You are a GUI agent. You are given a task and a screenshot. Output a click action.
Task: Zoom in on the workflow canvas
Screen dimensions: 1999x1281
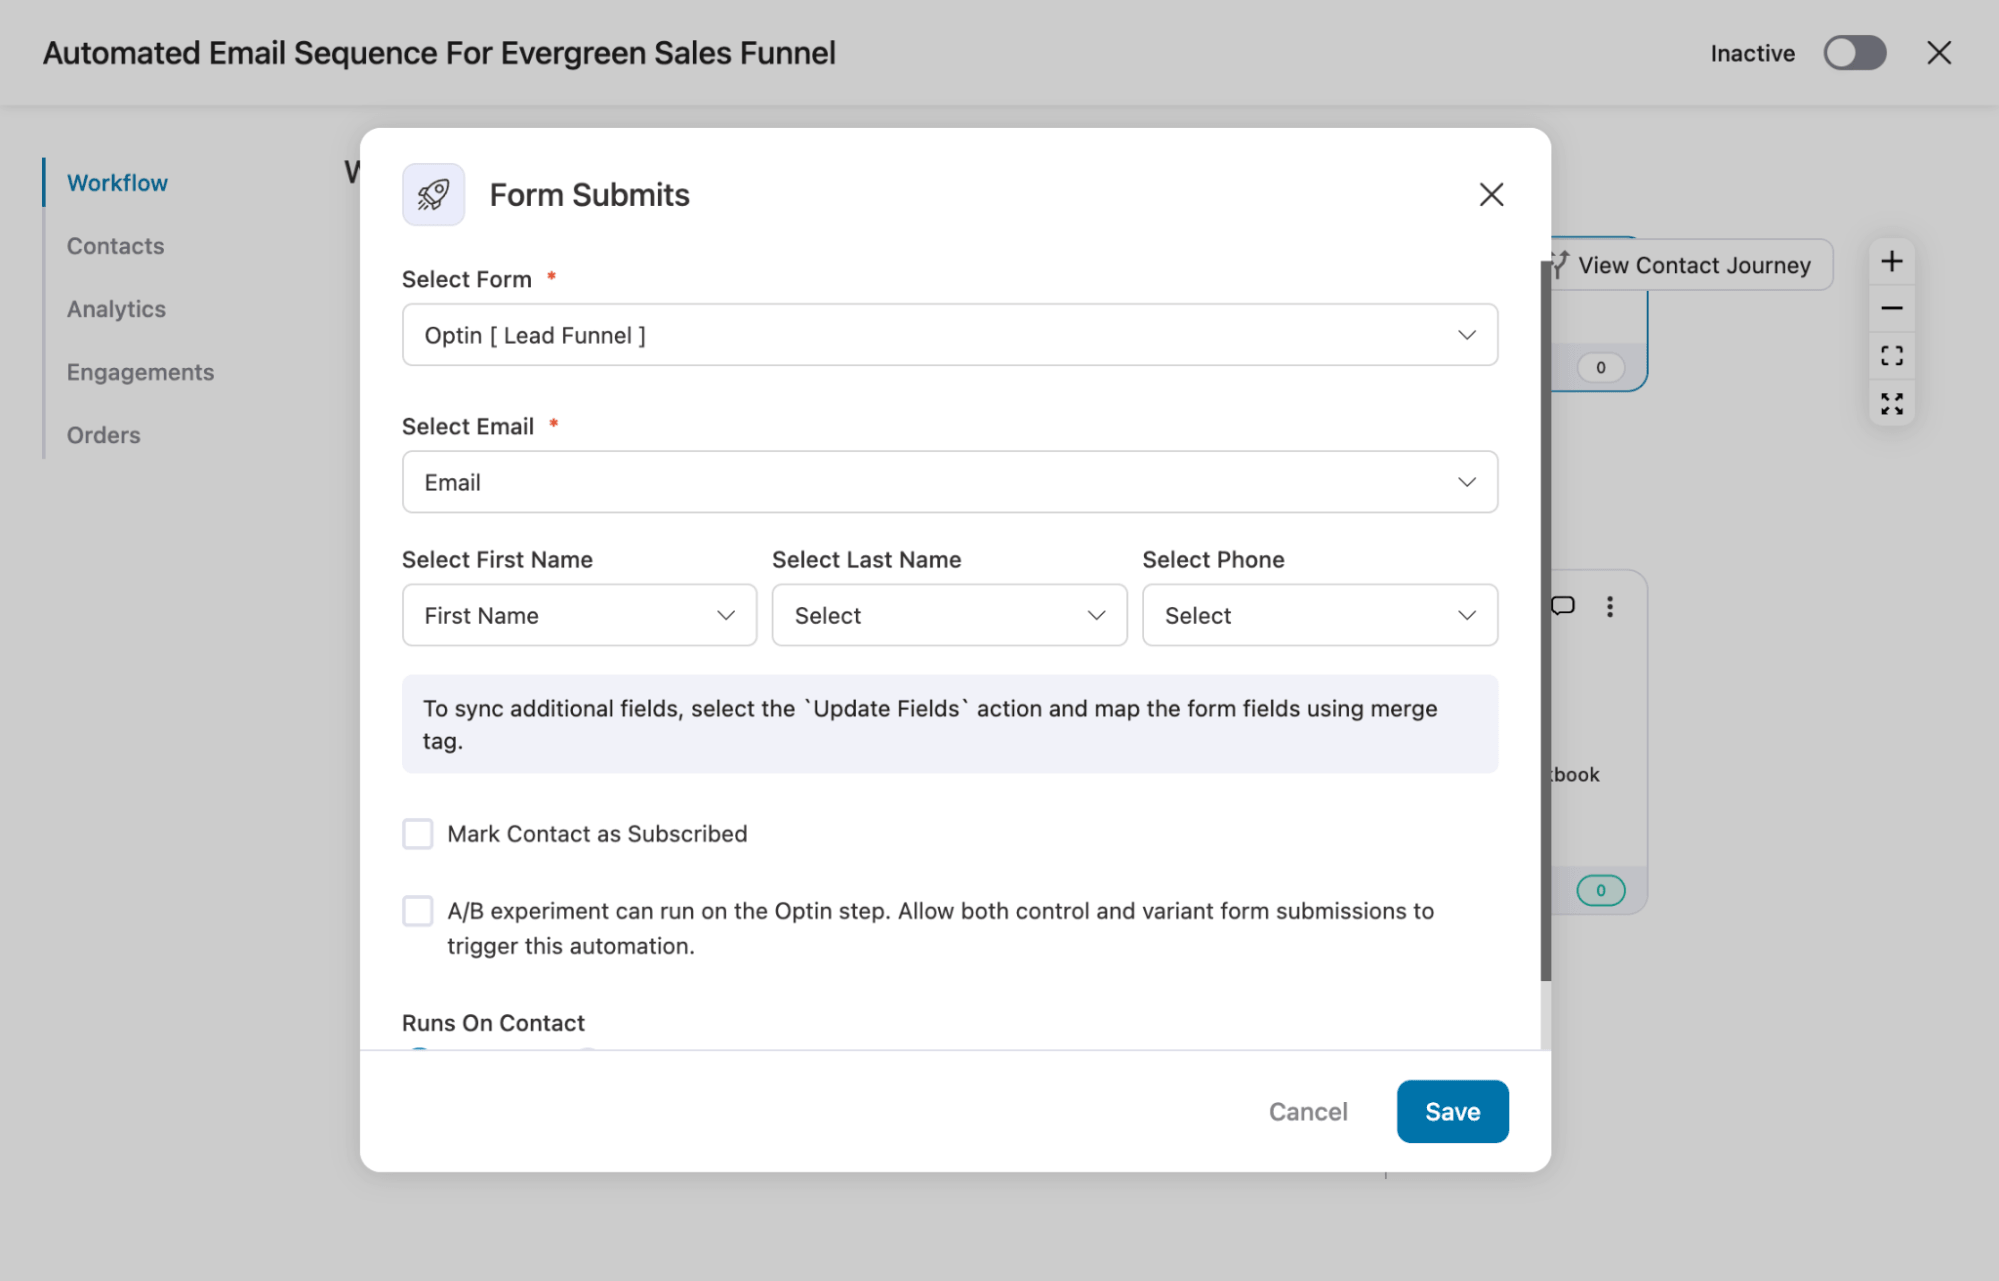1891,261
